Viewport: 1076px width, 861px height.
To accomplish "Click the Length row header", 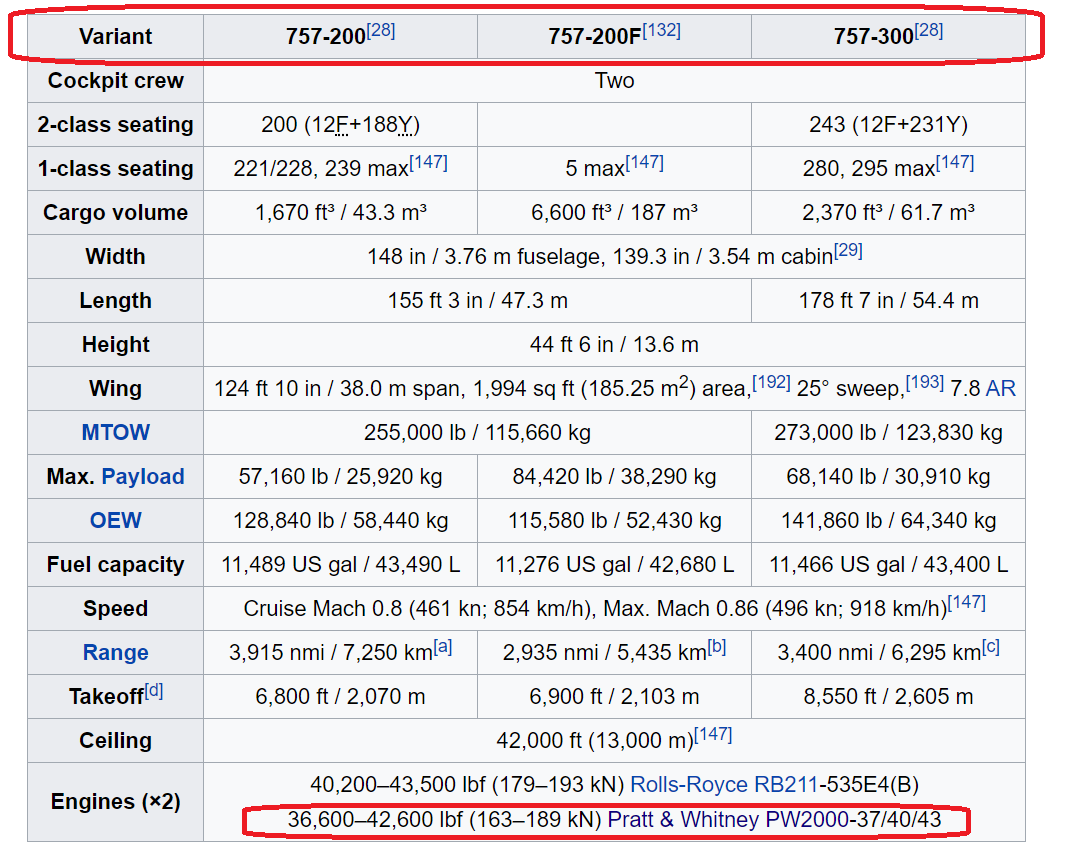I will click(x=115, y=300).
